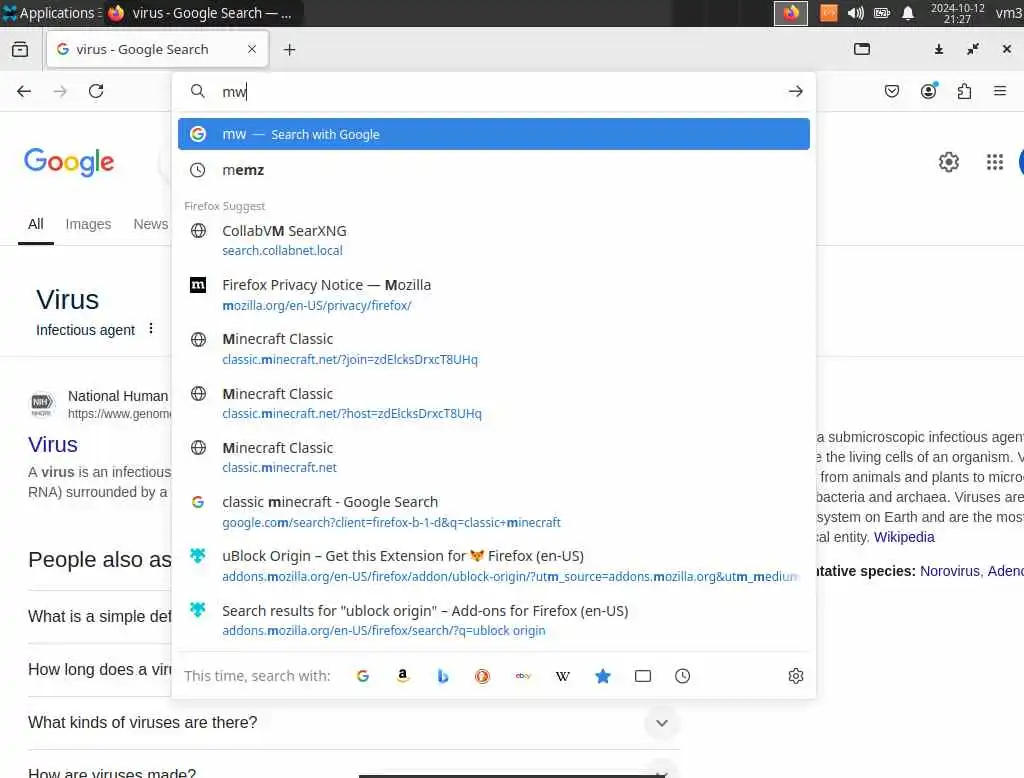Viewport: 1024px width, 778px height.
Task: Open CollabVM SearXNG suggestion
Action: pos(494,240)
